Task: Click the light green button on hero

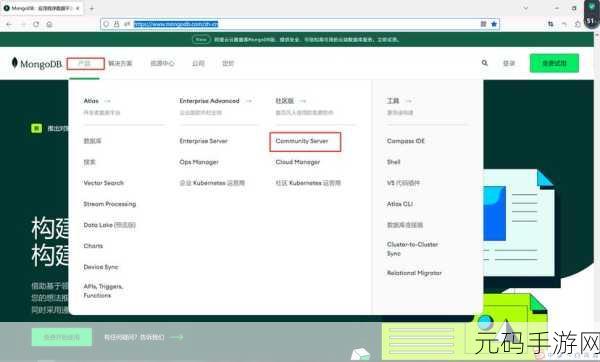Action: (62, 337)
